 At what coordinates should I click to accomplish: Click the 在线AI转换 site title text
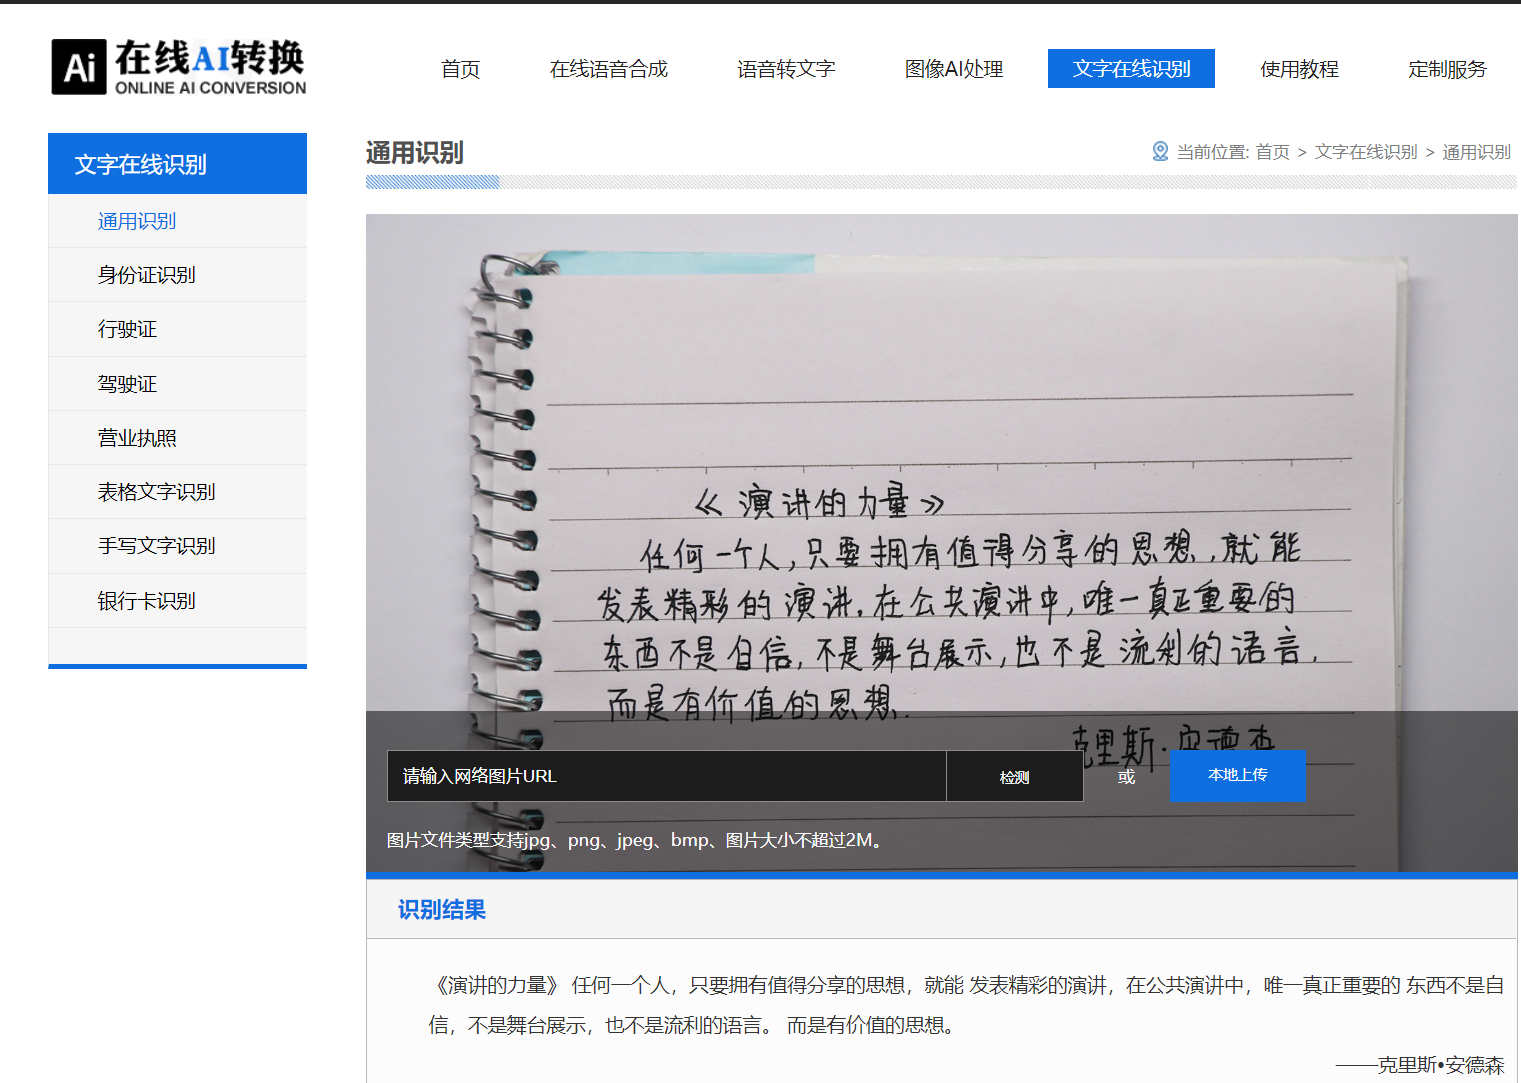[210, 58]
